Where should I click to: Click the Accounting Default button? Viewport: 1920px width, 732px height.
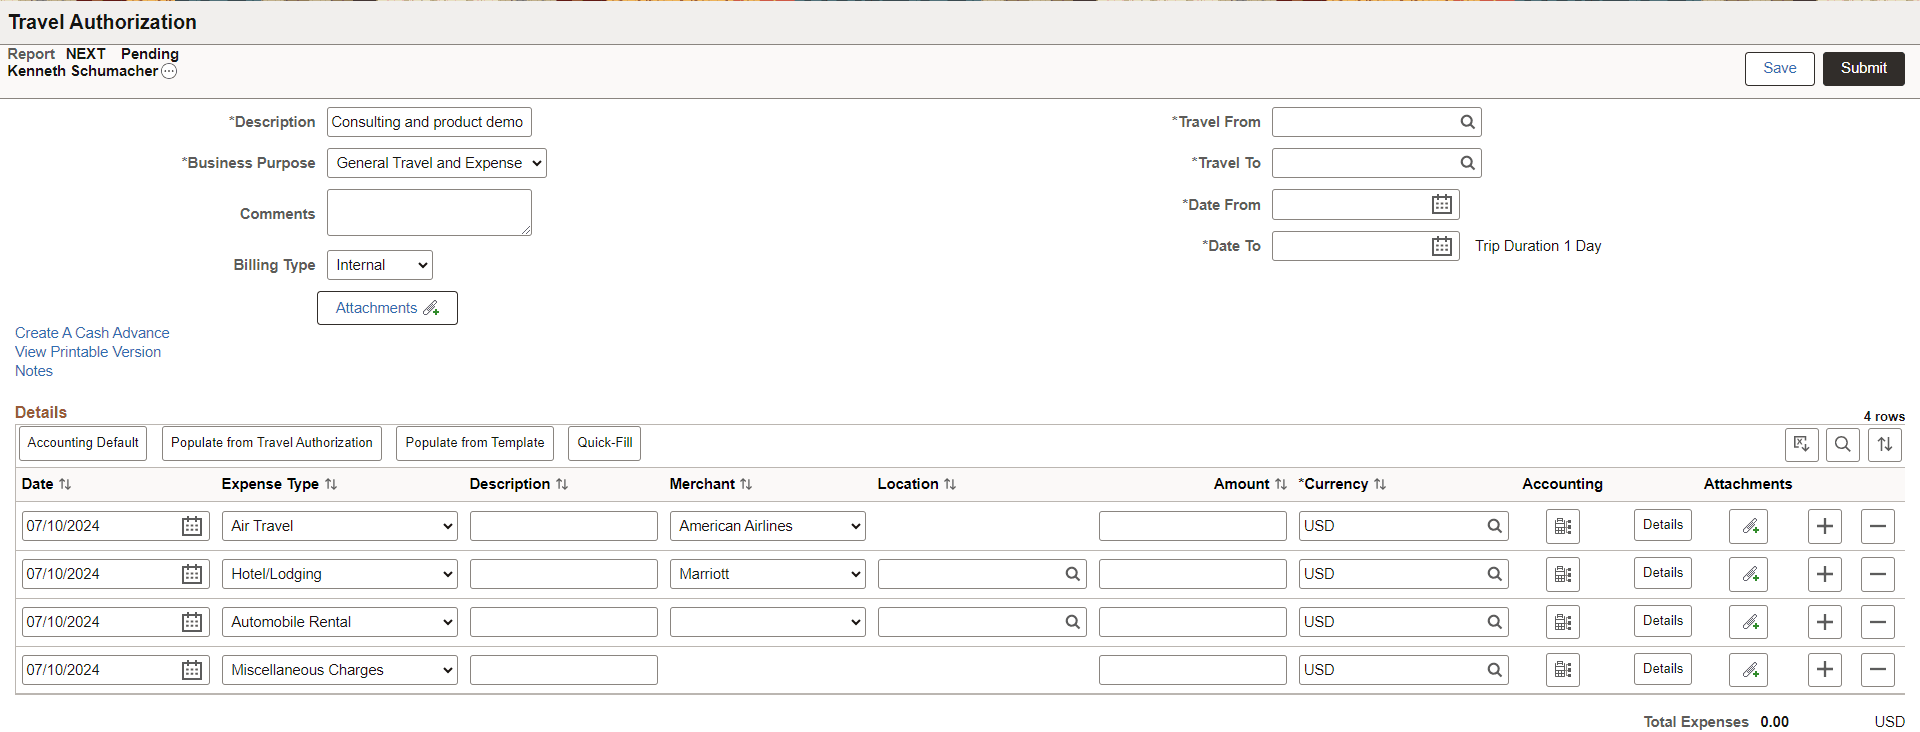pyautogui.click(x=83, y=443)
